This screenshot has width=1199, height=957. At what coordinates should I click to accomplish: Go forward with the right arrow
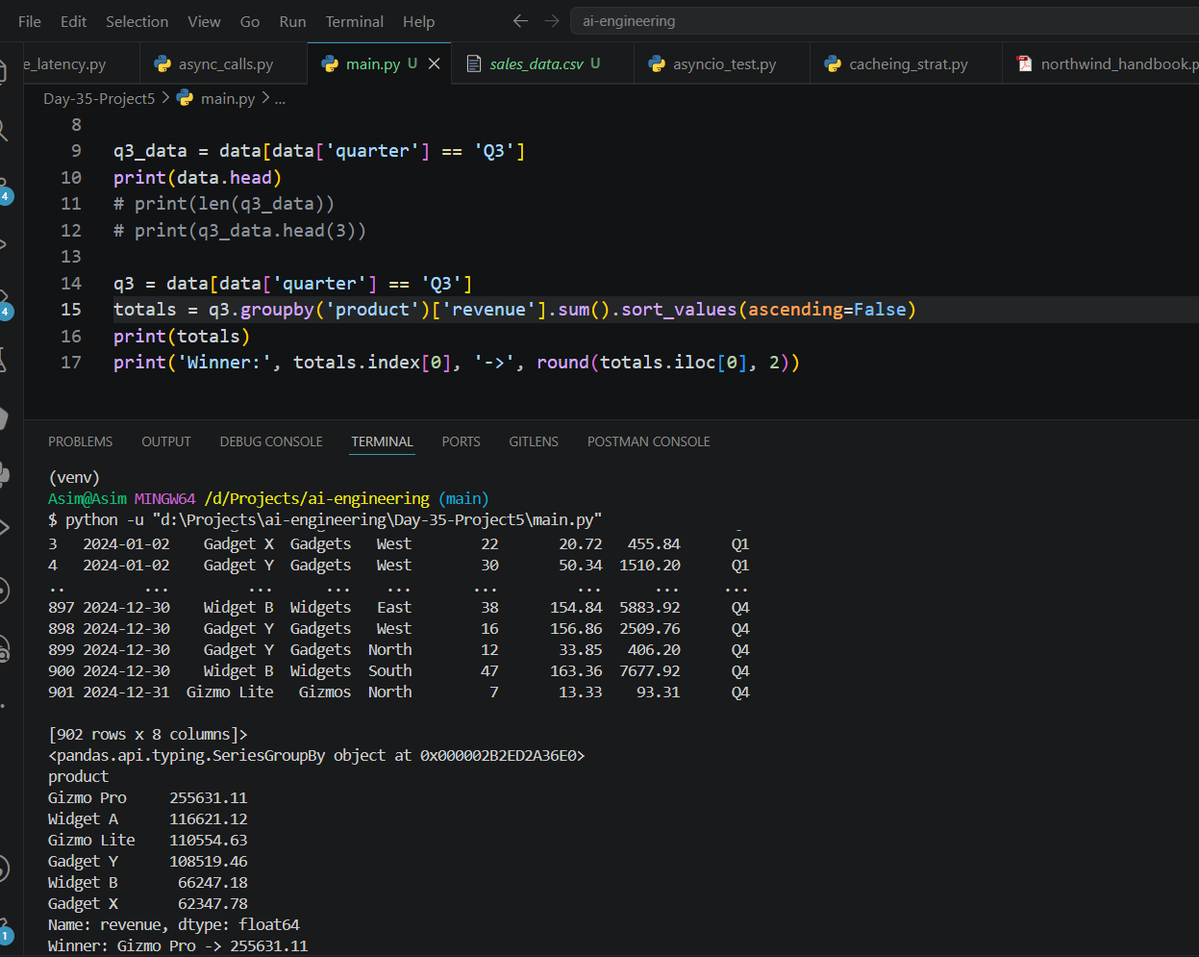point(552,21)
